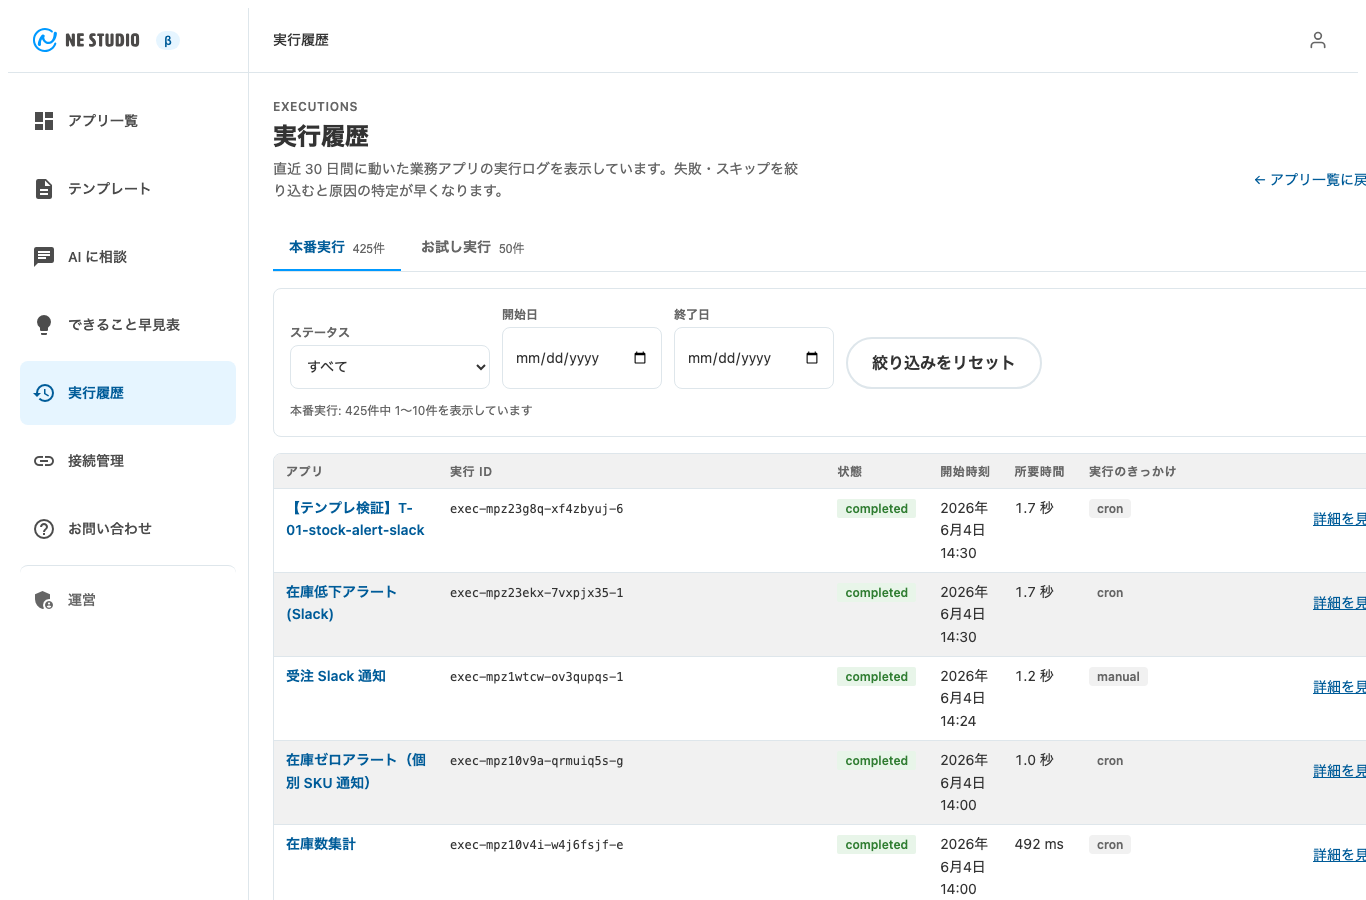This screenshot has height=900, width=1366.
Task: Click ← アプリ一覧に戻る link
Action: [1310, 180]
